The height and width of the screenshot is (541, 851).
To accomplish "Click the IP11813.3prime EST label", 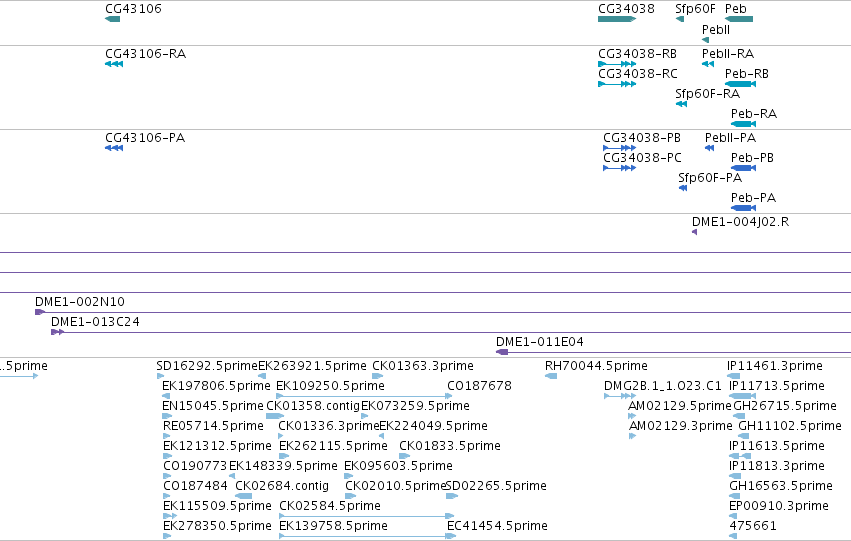I will point(777,466).
